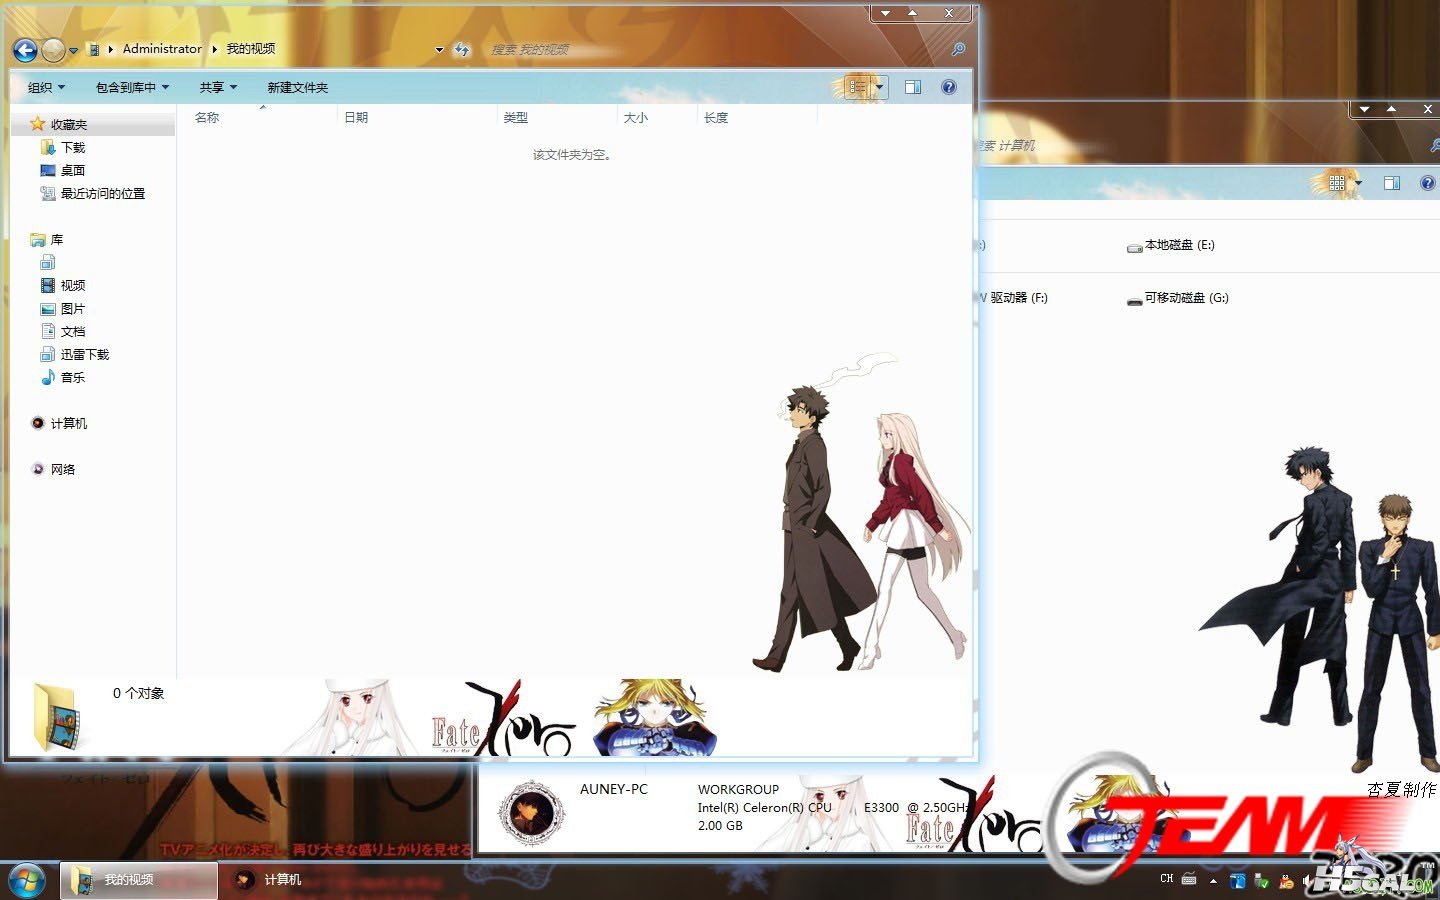Show hidden tray icons arrow
Image resolution: width=1440 pixels, height=900 pixels.
click(x=1213, y=881)
